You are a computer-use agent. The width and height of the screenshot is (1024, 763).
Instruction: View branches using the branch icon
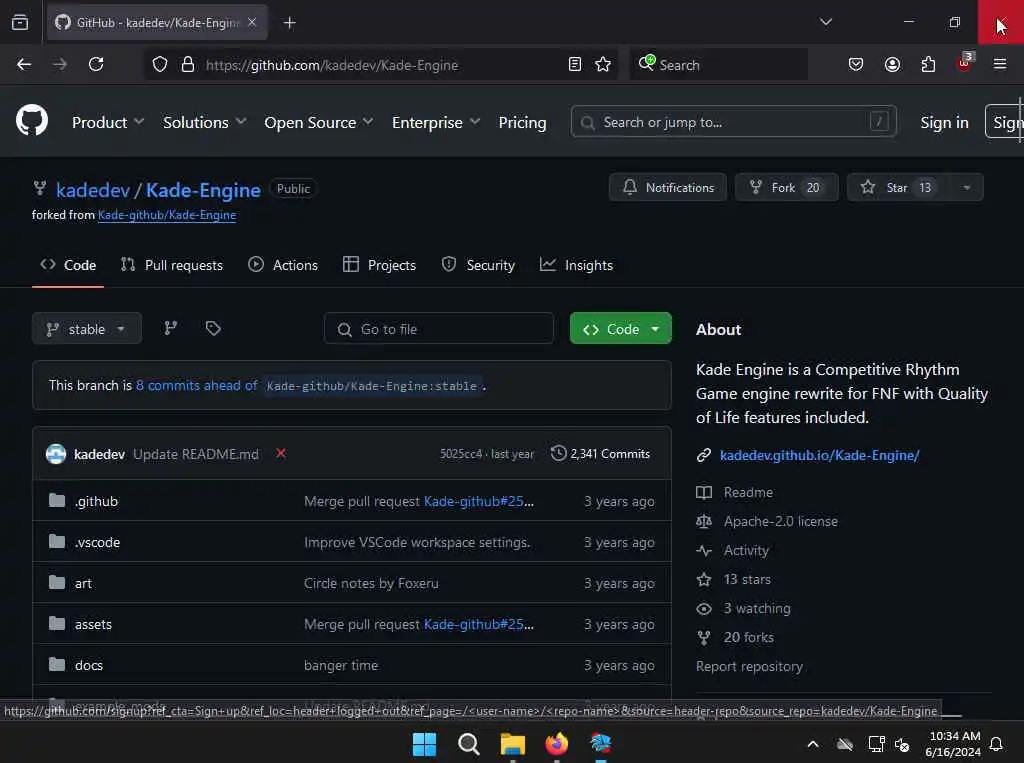(170, 328)
